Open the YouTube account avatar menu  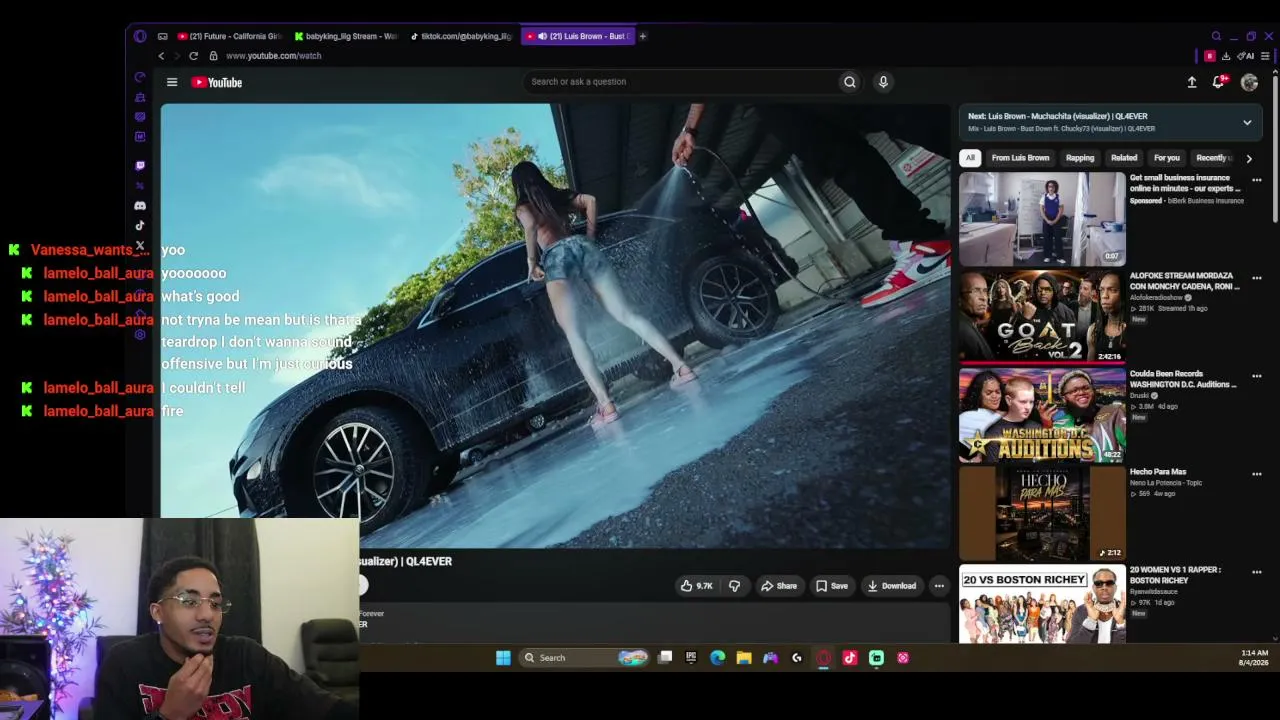(1249, 82)
